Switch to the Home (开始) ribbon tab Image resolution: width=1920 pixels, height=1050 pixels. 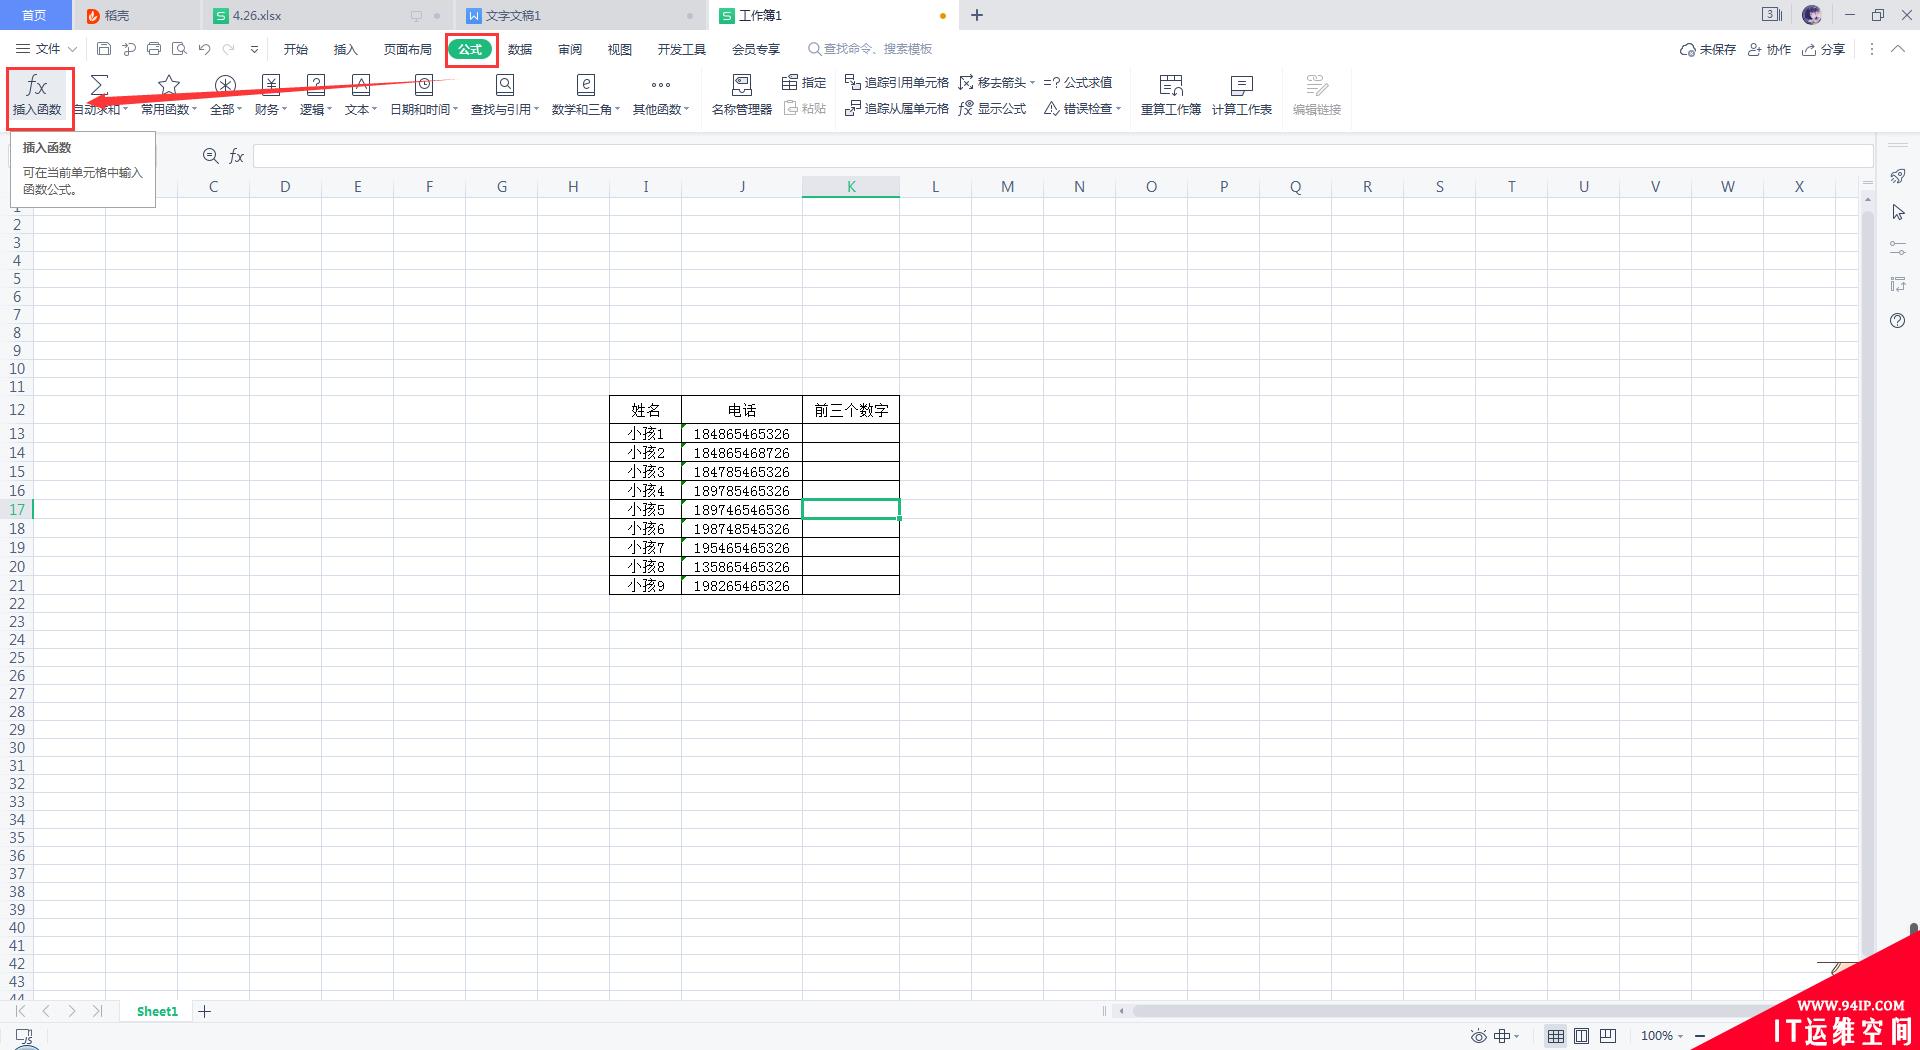coord(295,49)
